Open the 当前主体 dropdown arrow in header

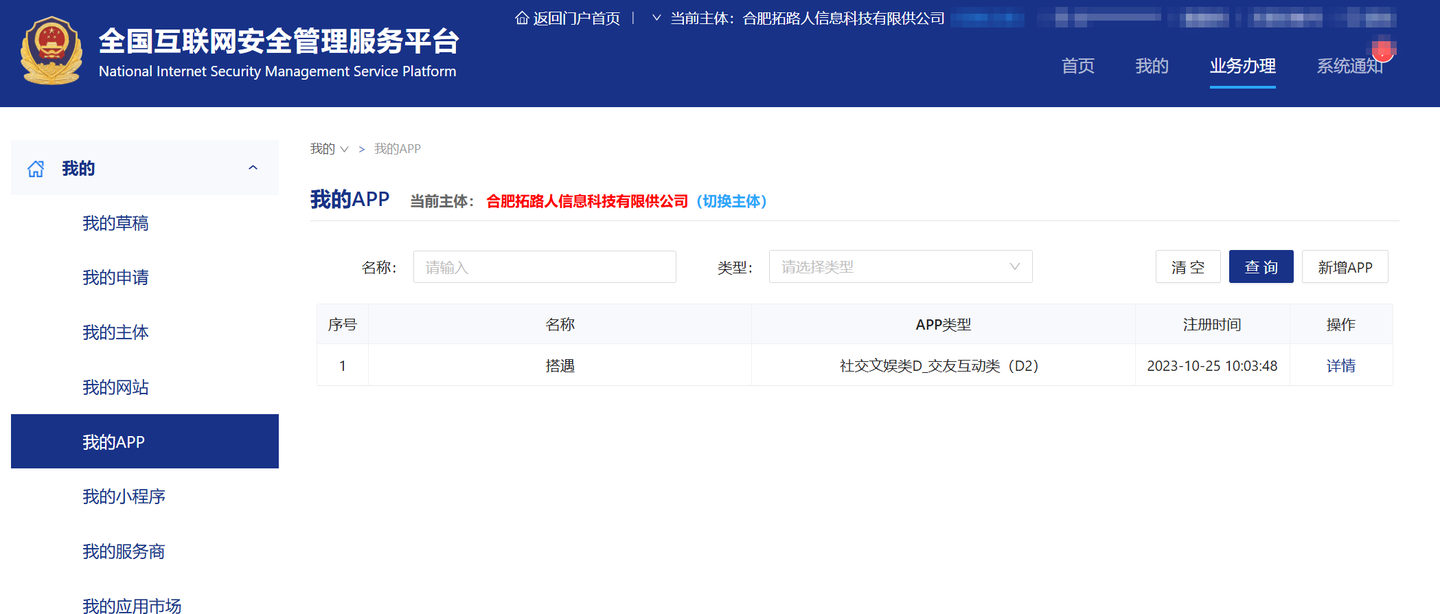(657, 18)
